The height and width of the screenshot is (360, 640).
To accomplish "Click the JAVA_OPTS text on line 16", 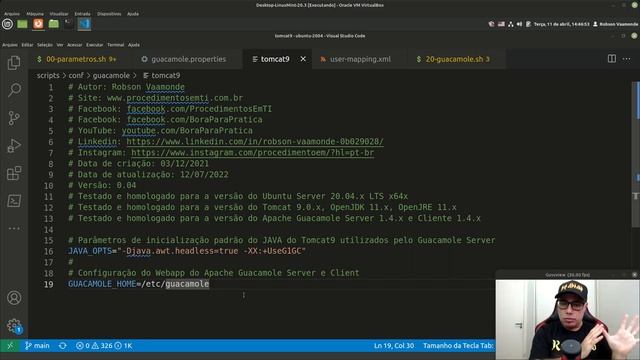I will [x=89, y=251].
